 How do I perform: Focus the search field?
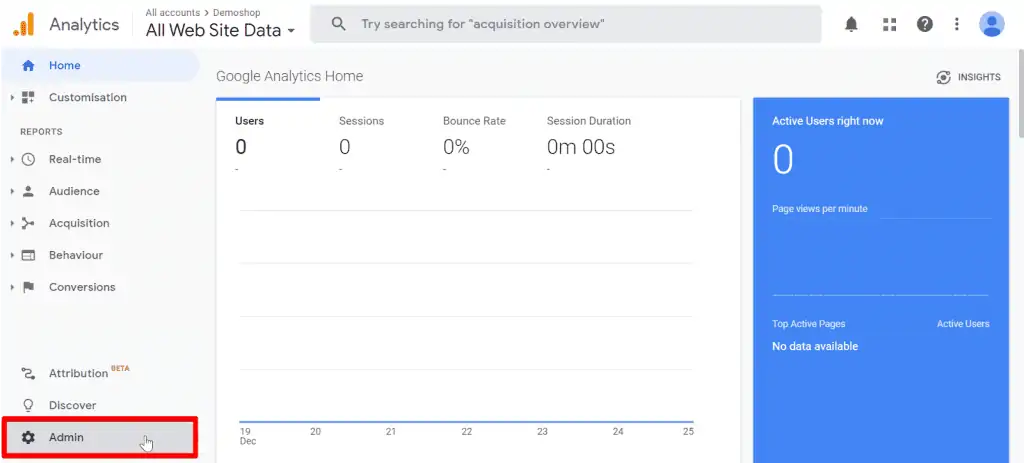click(566, 24)
